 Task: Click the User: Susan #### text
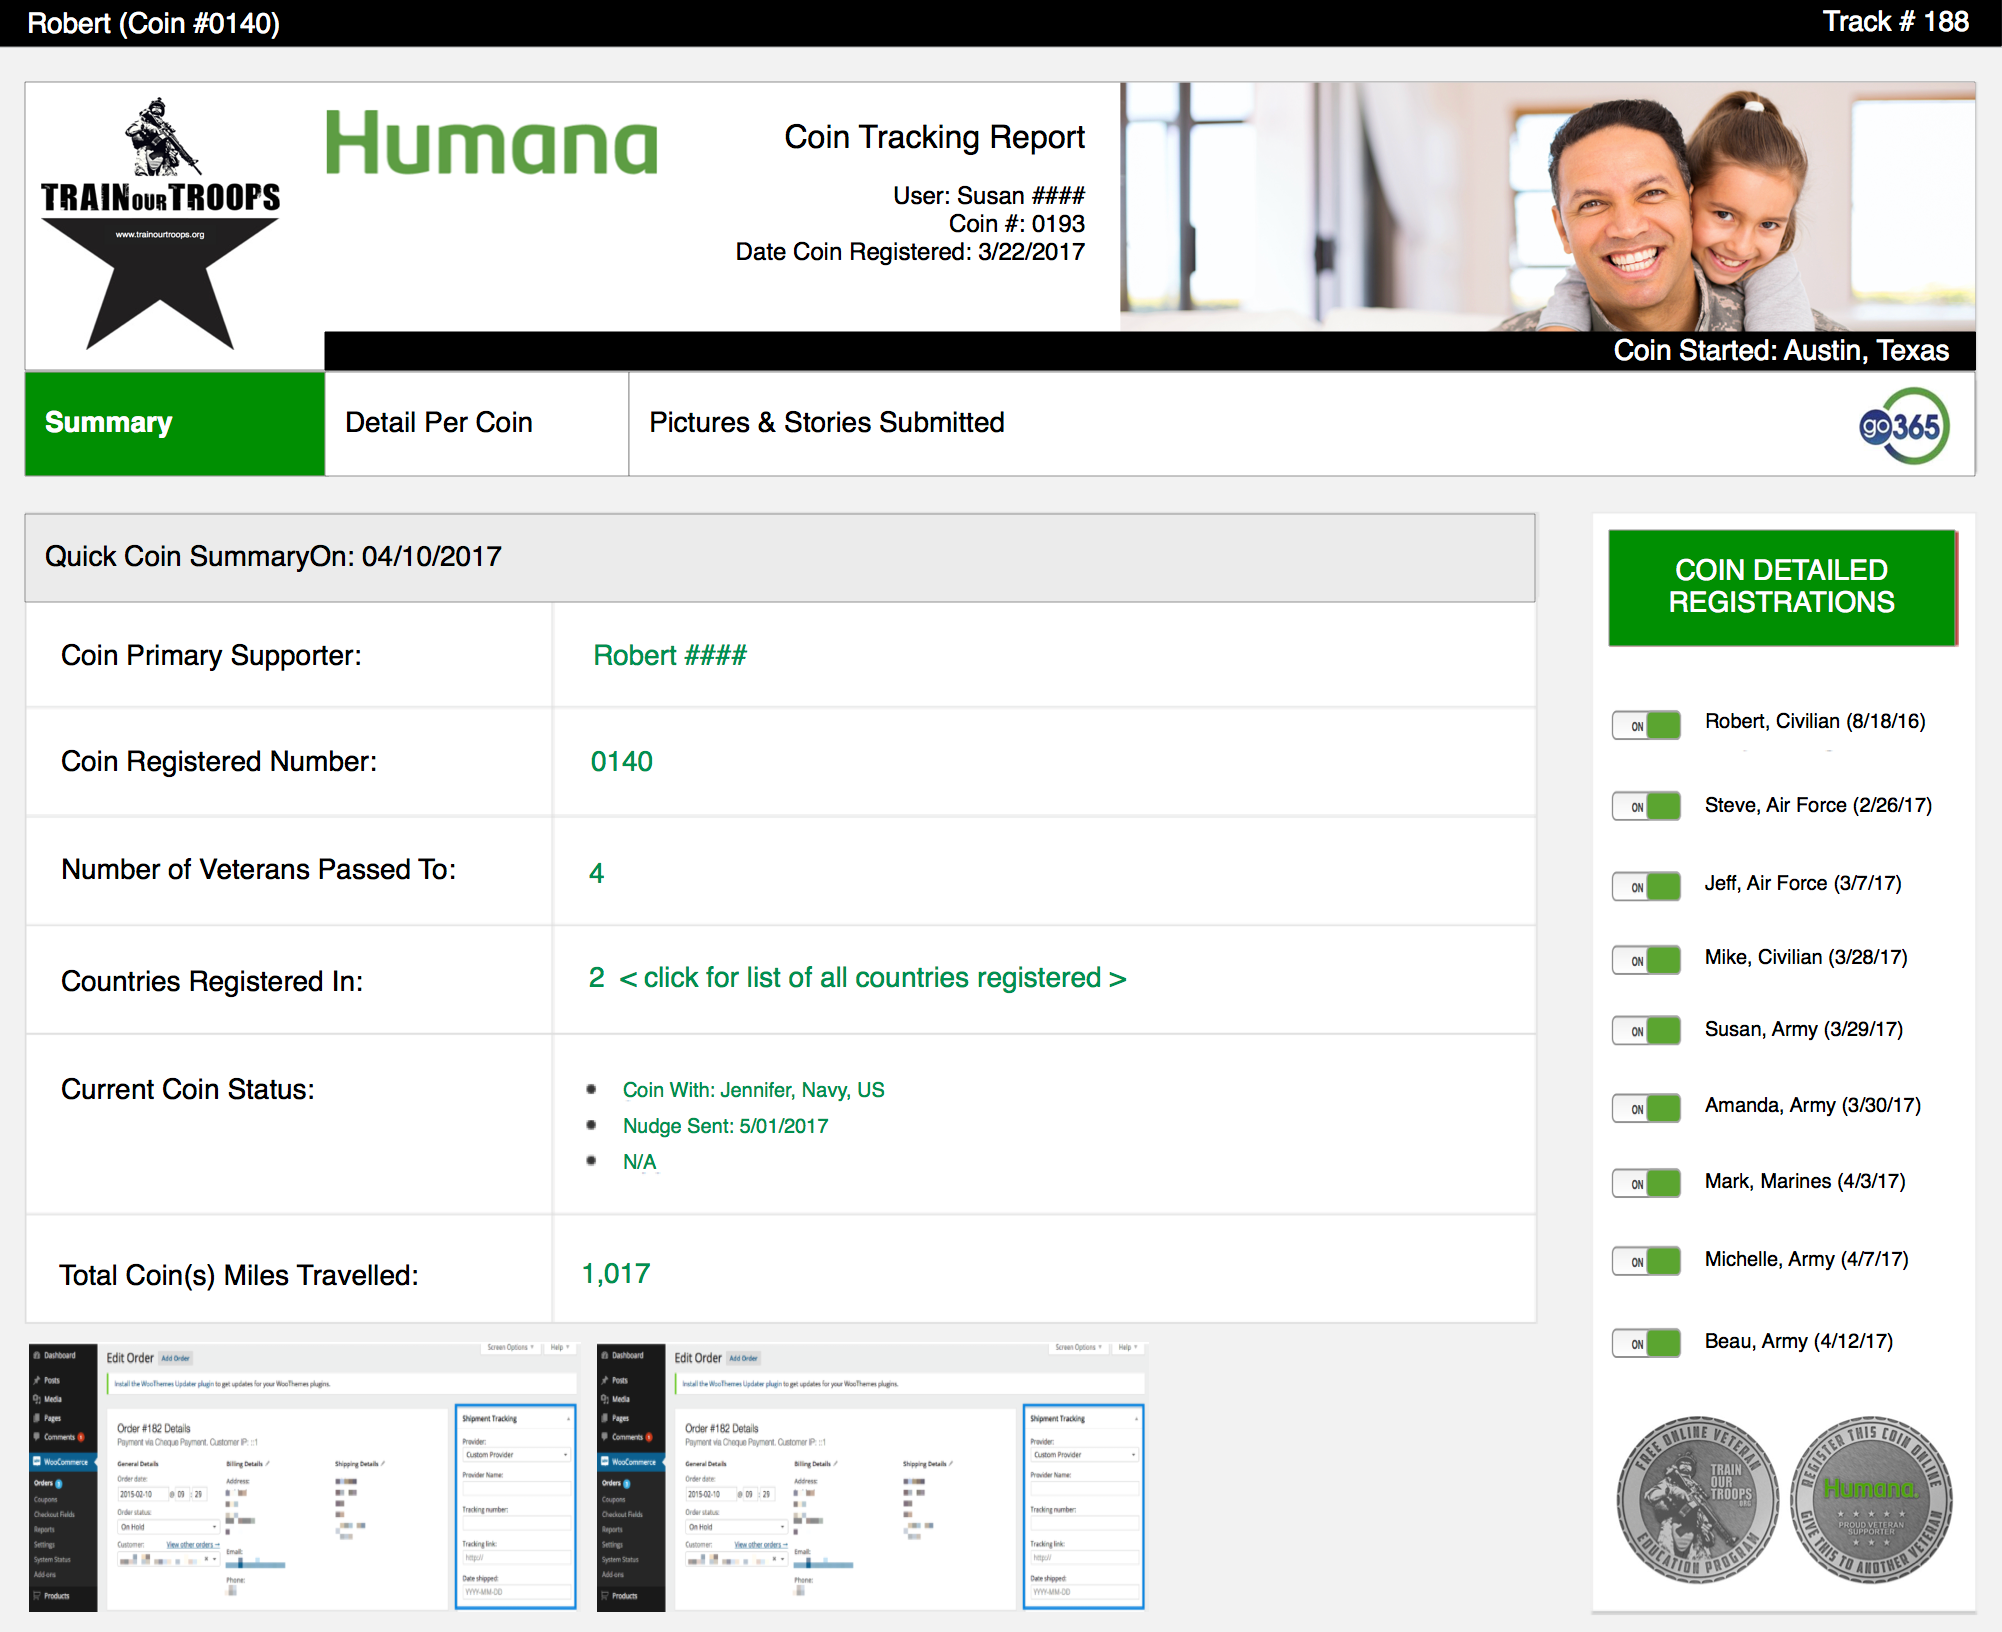989,196
